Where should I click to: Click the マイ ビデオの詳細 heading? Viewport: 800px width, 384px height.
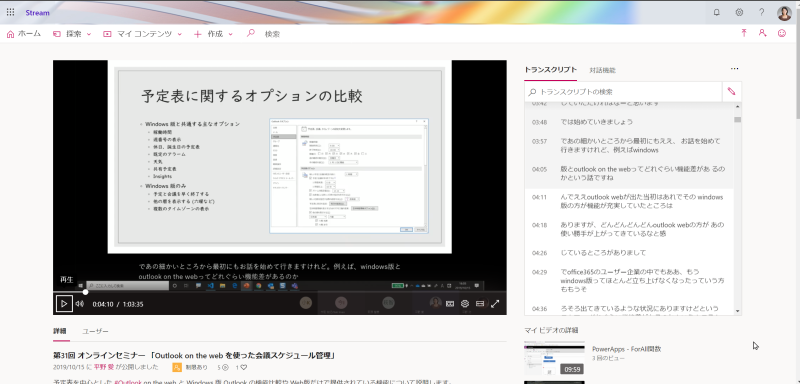click(x=550, y=329)
